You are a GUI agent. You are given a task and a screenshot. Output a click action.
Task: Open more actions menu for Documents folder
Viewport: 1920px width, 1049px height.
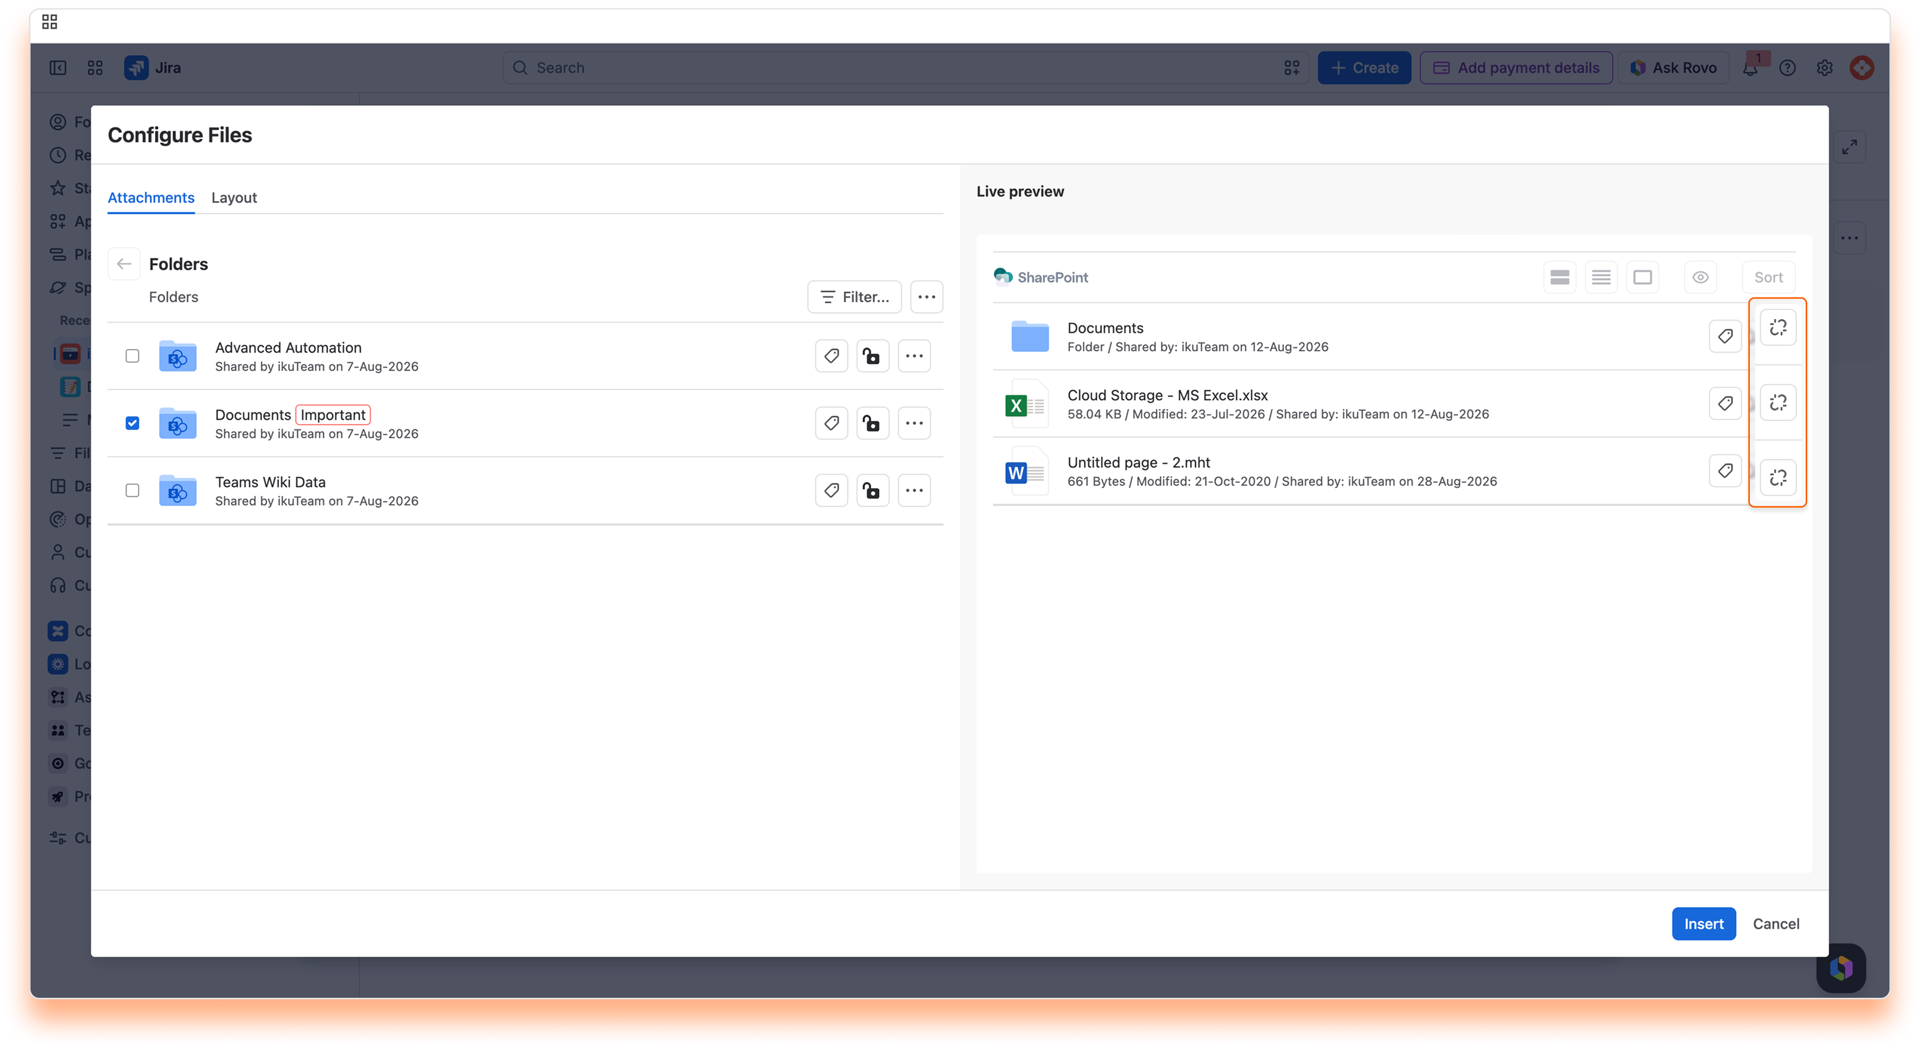tap(914, 423)
